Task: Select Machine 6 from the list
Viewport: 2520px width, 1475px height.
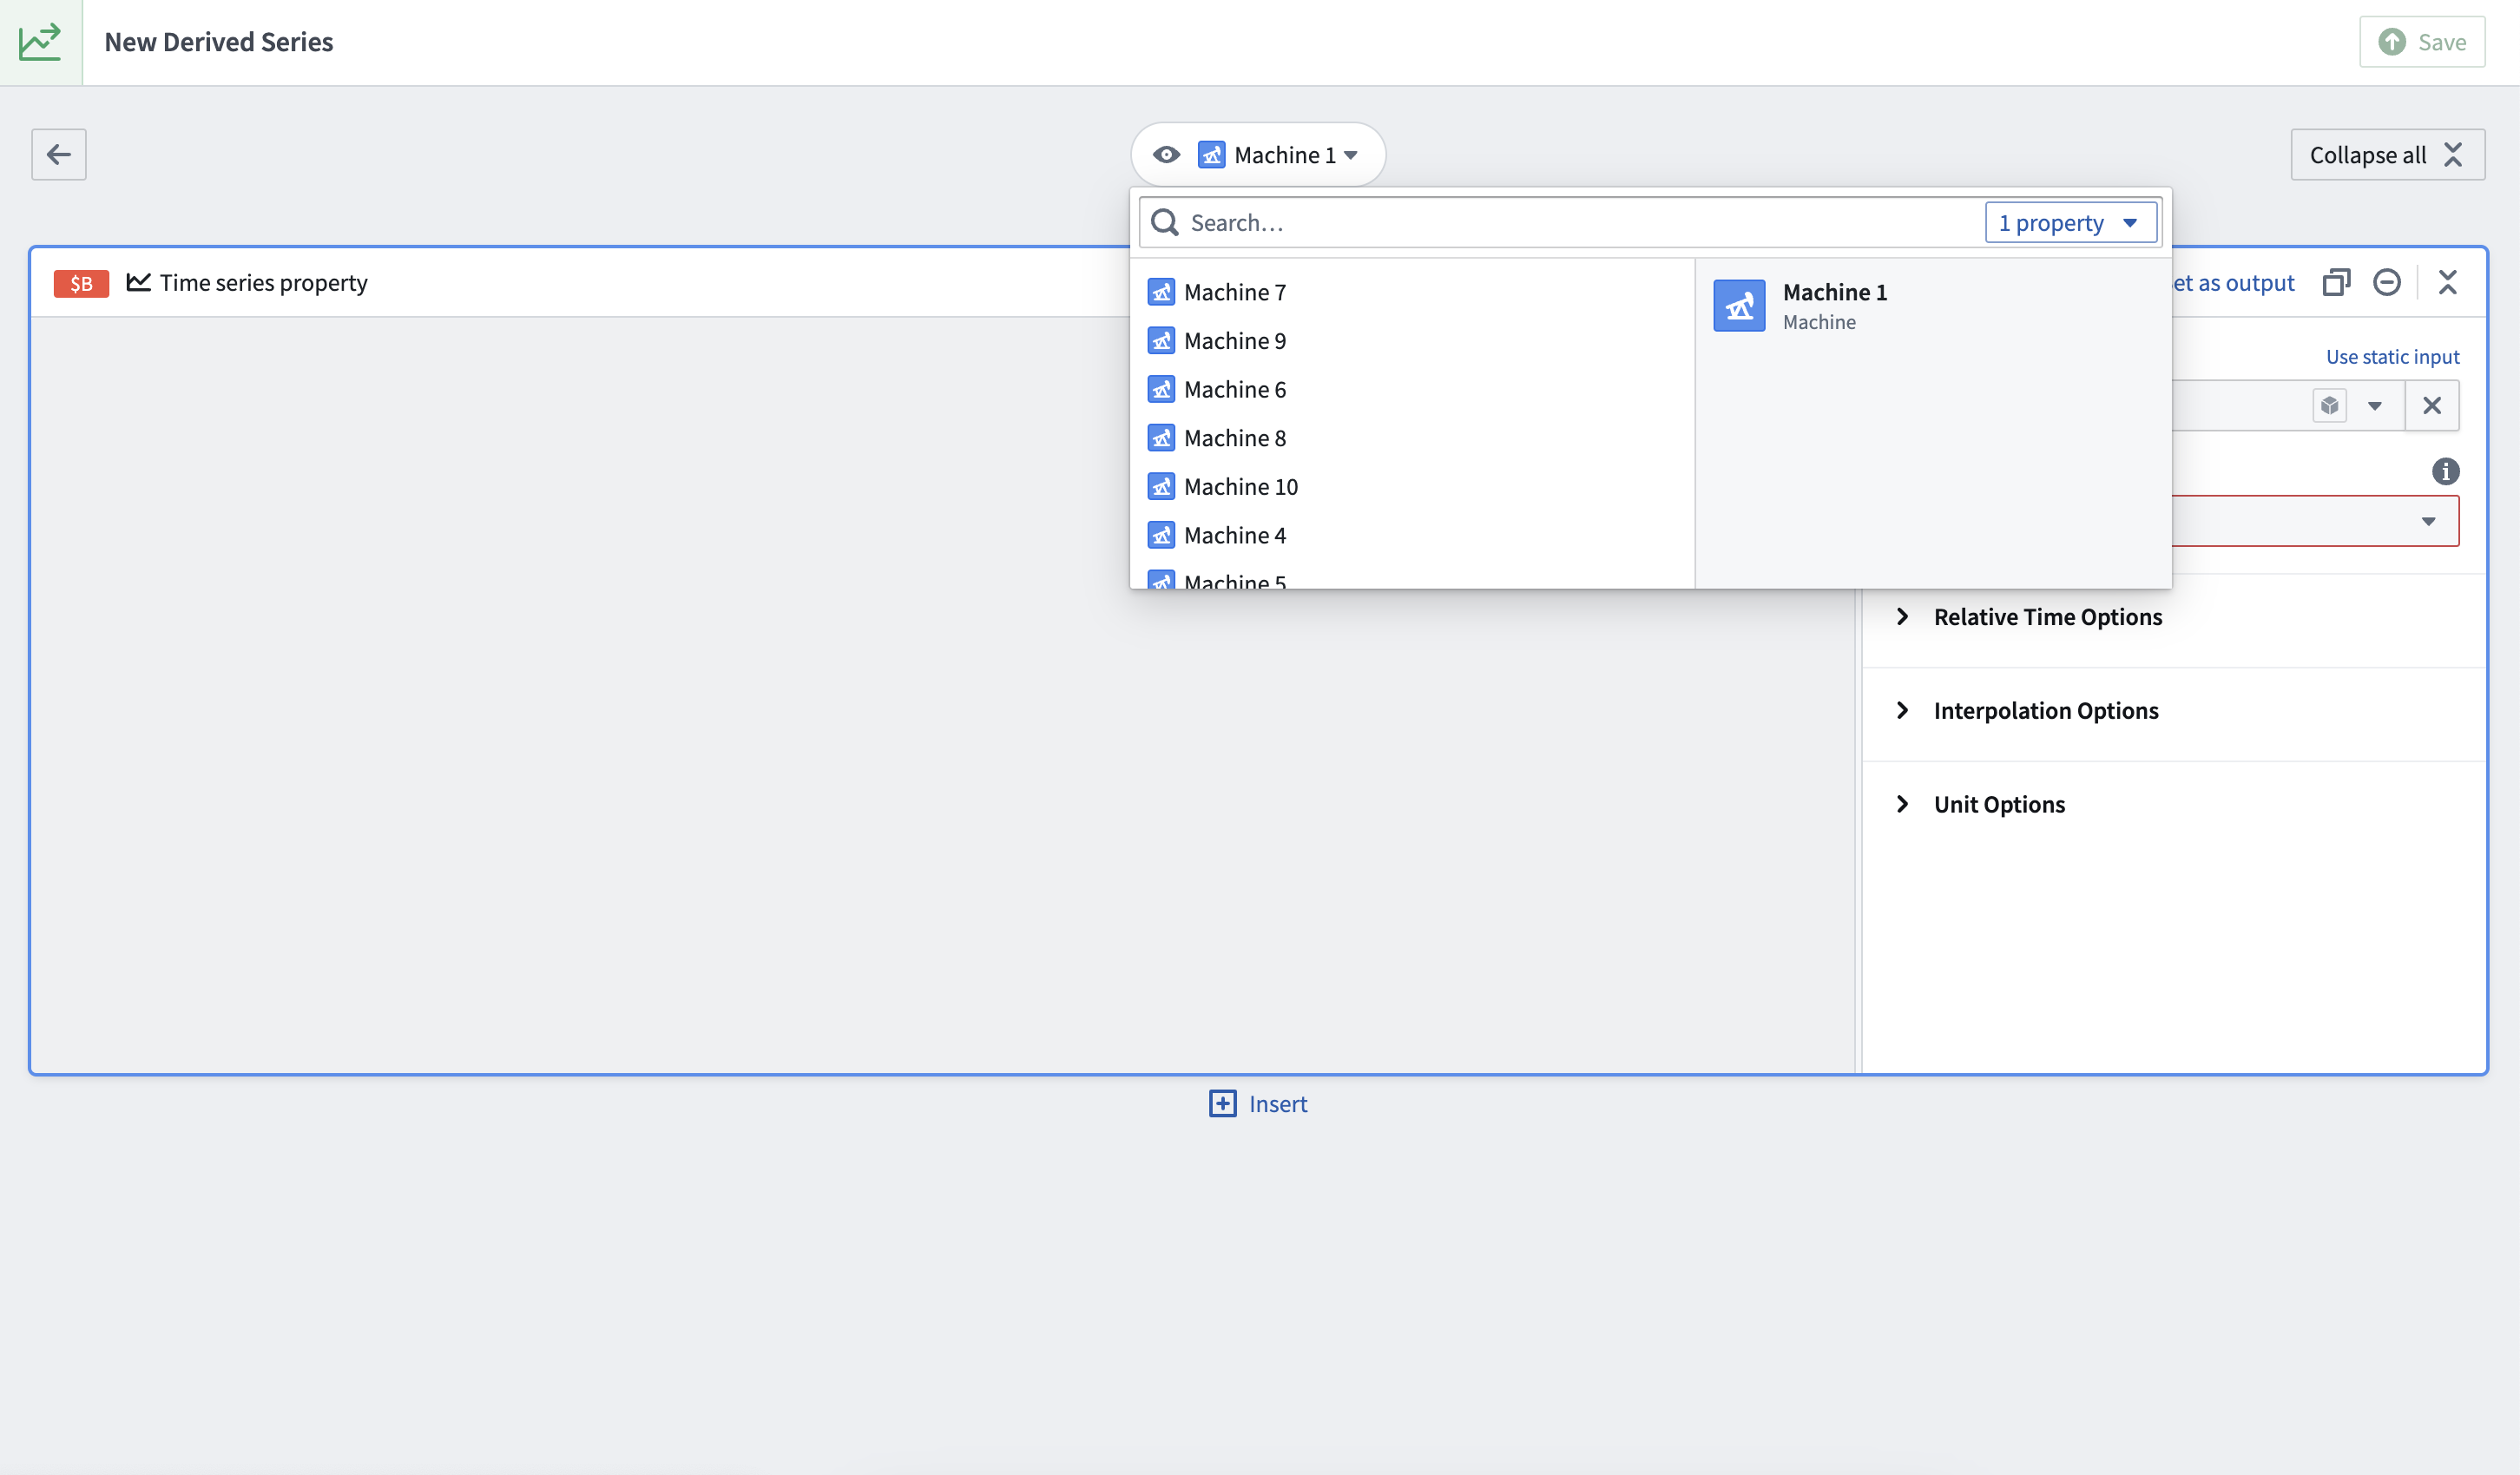Action: point(1412,390)
